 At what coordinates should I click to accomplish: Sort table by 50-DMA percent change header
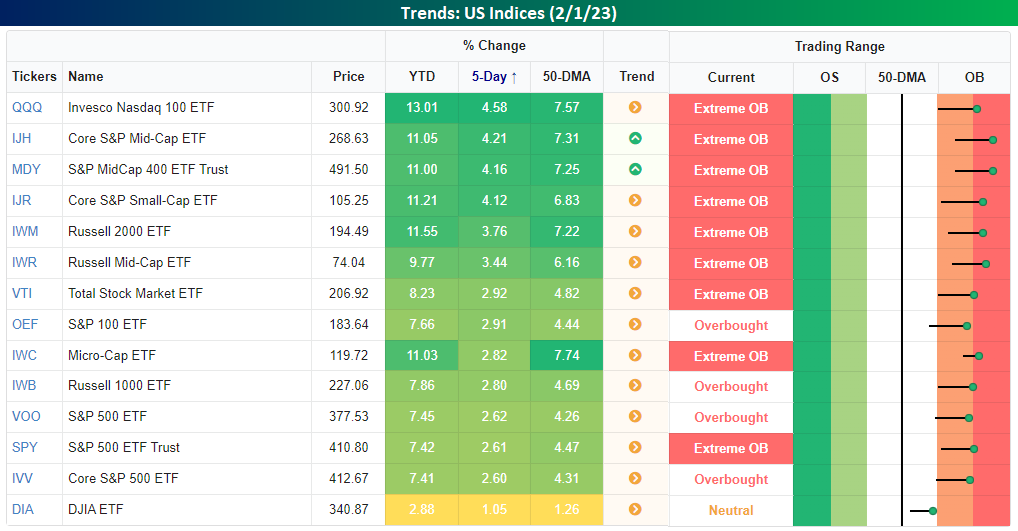pyautogui.click(x=566, y=76)
